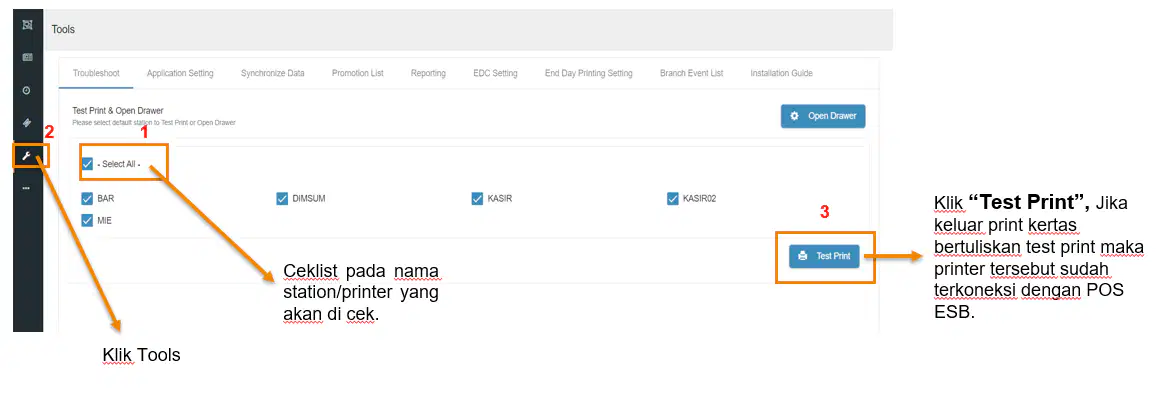Viewport: 1165px width, 396px height.
Task: Click the Open Drawer label text
Action: click(832, 117)
